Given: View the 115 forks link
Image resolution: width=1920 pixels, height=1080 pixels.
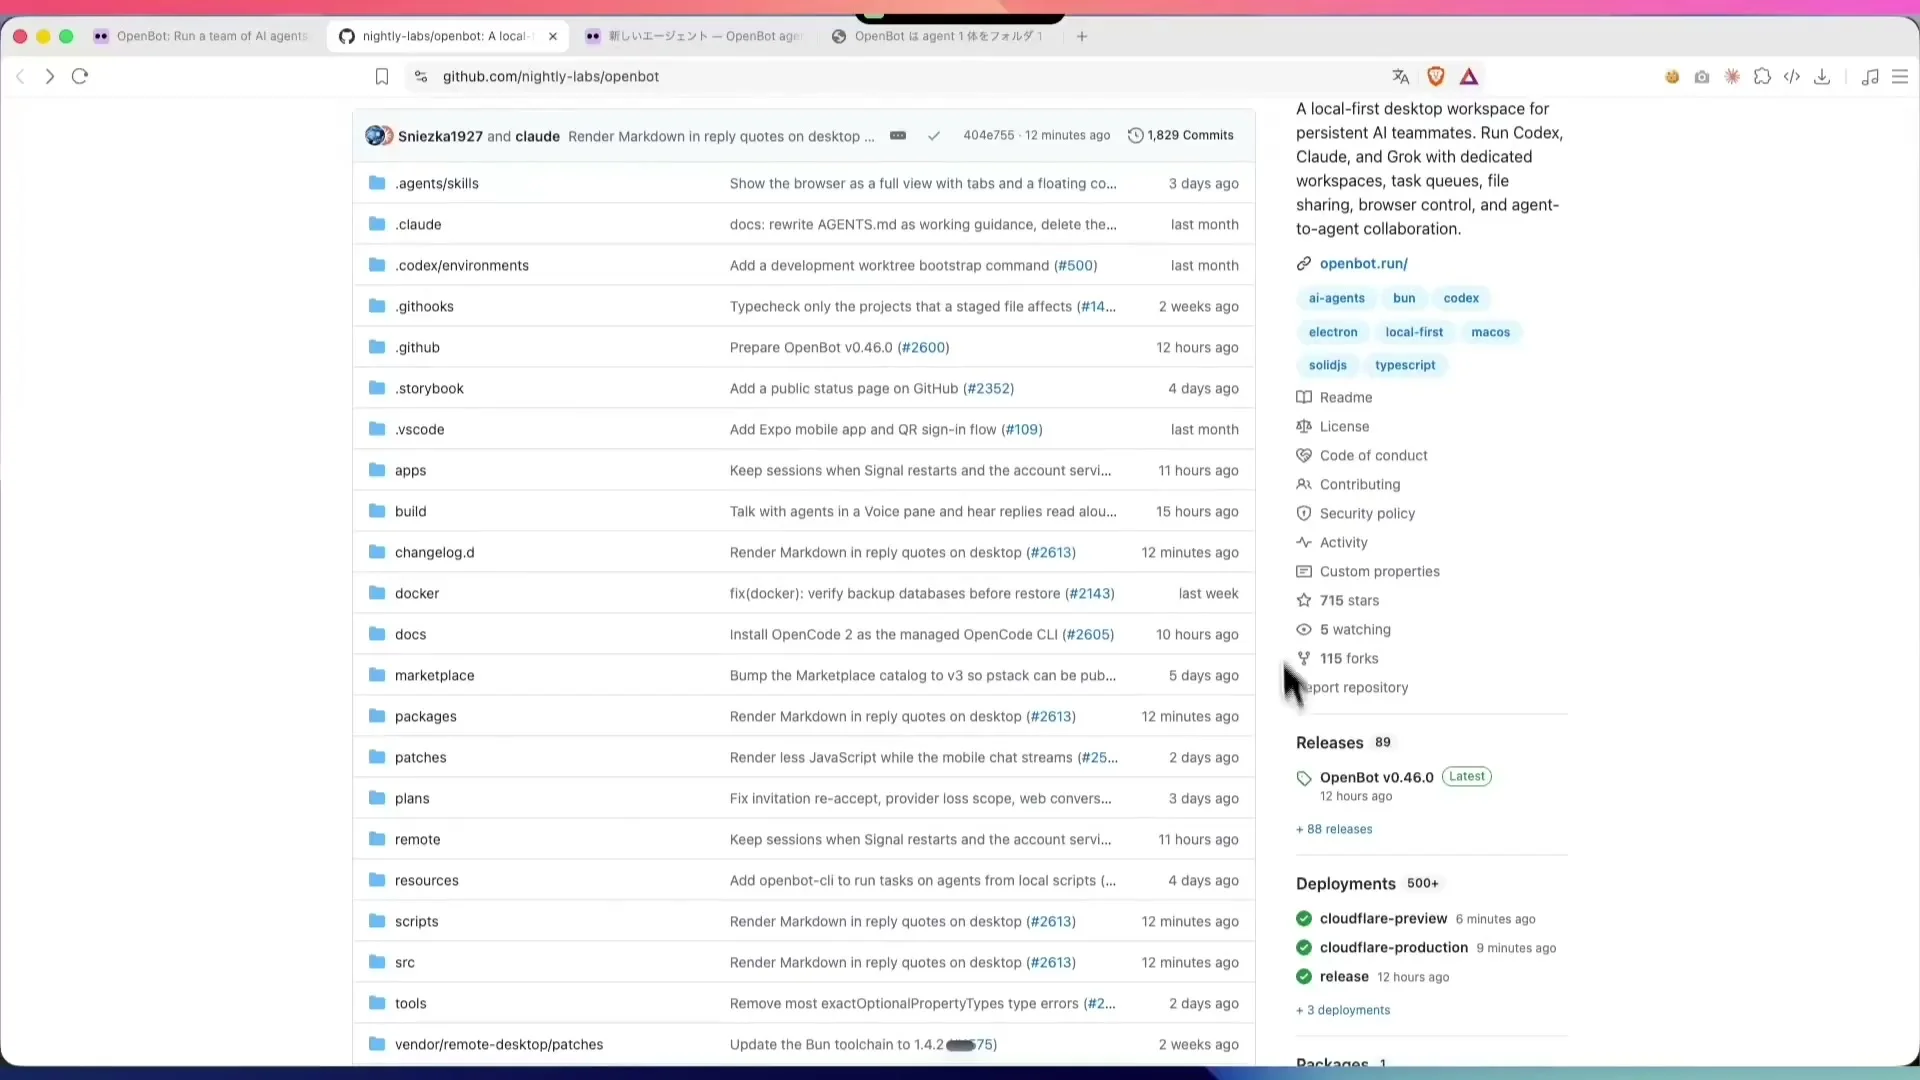Looking at the screenshot, I should [x=1349, y=658].
